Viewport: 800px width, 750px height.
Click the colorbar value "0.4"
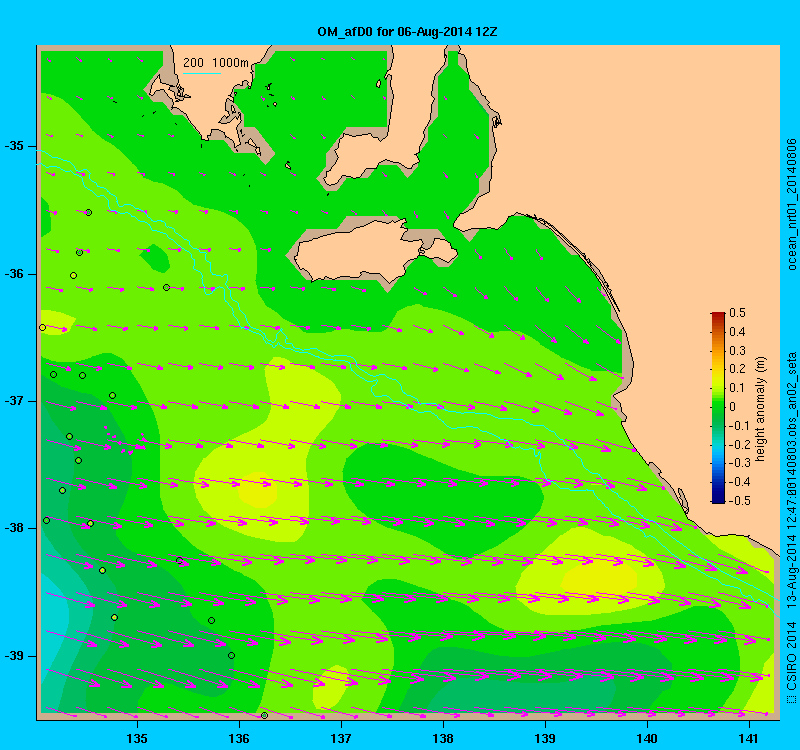737,332
